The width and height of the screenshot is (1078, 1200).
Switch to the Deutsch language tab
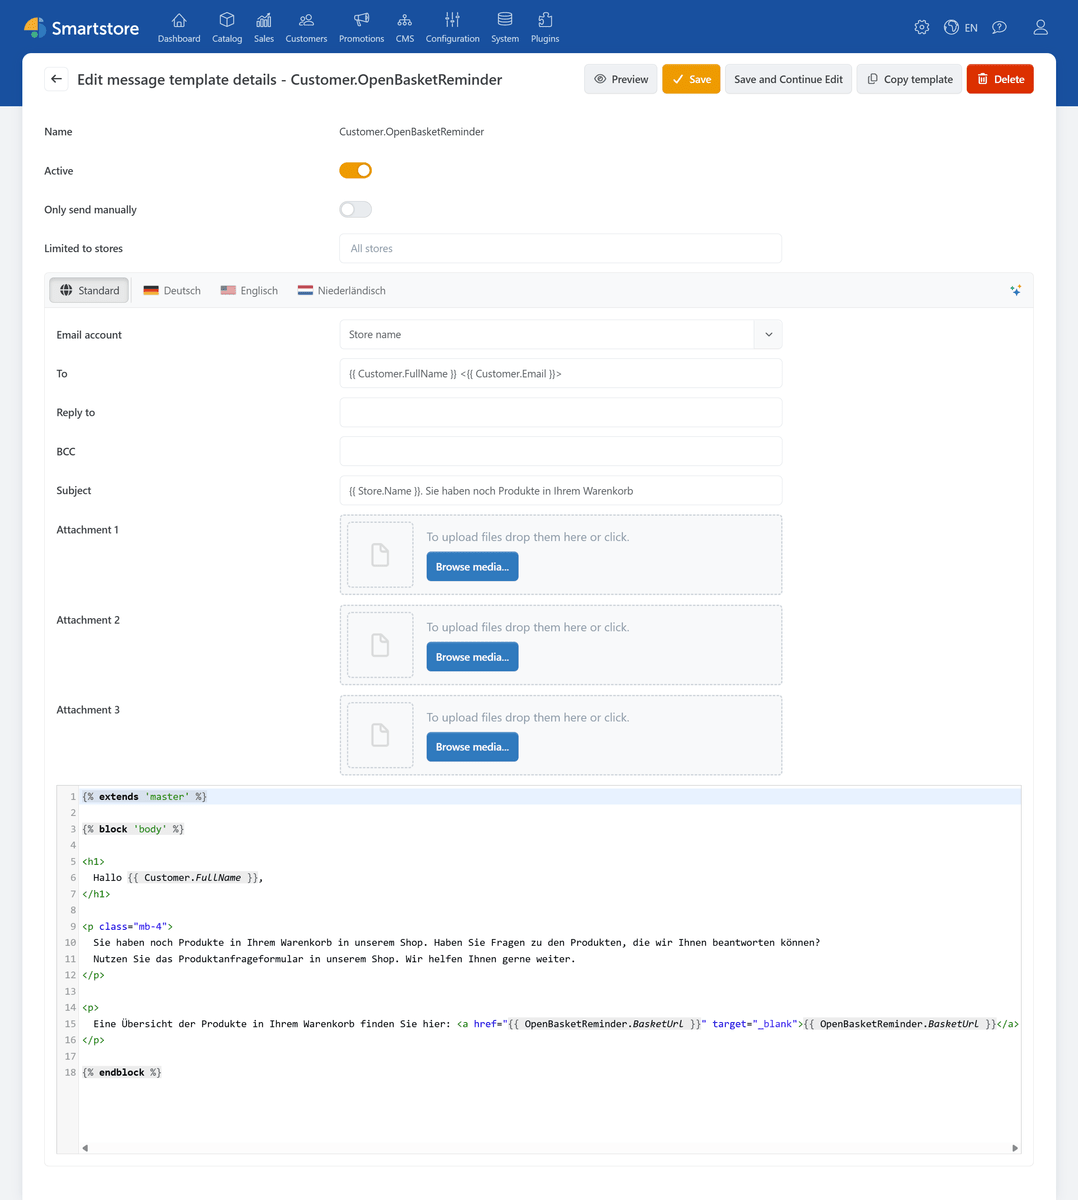[x=171, y=290]
